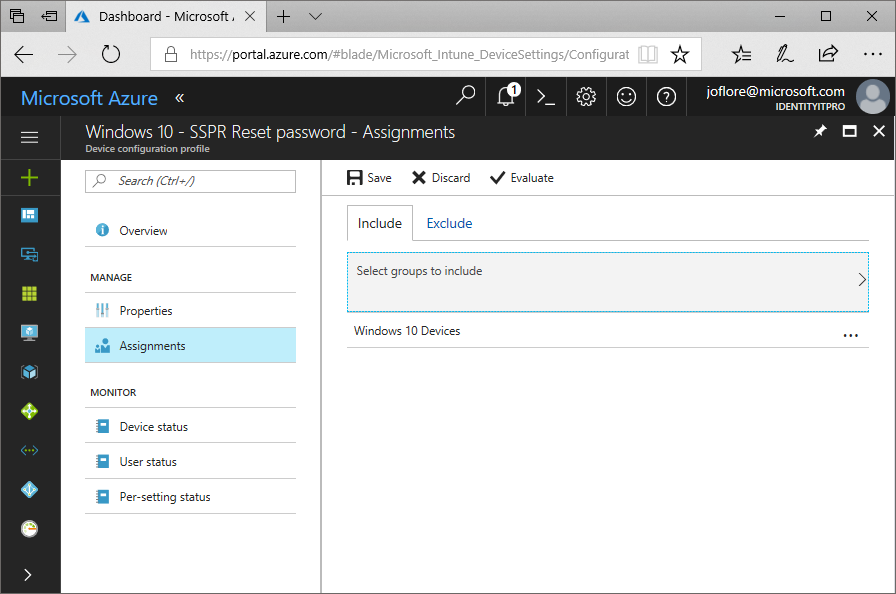
Task: Open the portal settings gear
Action: click(586, 97)
